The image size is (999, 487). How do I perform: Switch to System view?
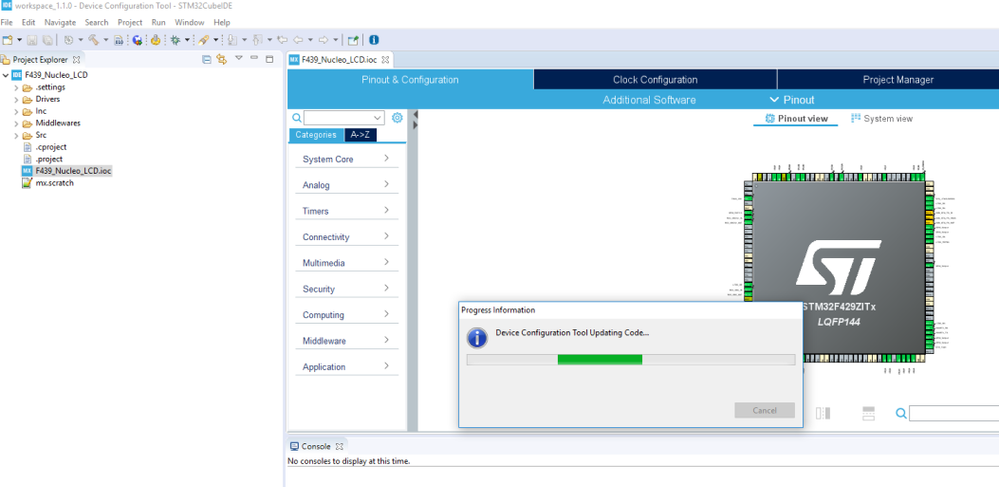882,119
